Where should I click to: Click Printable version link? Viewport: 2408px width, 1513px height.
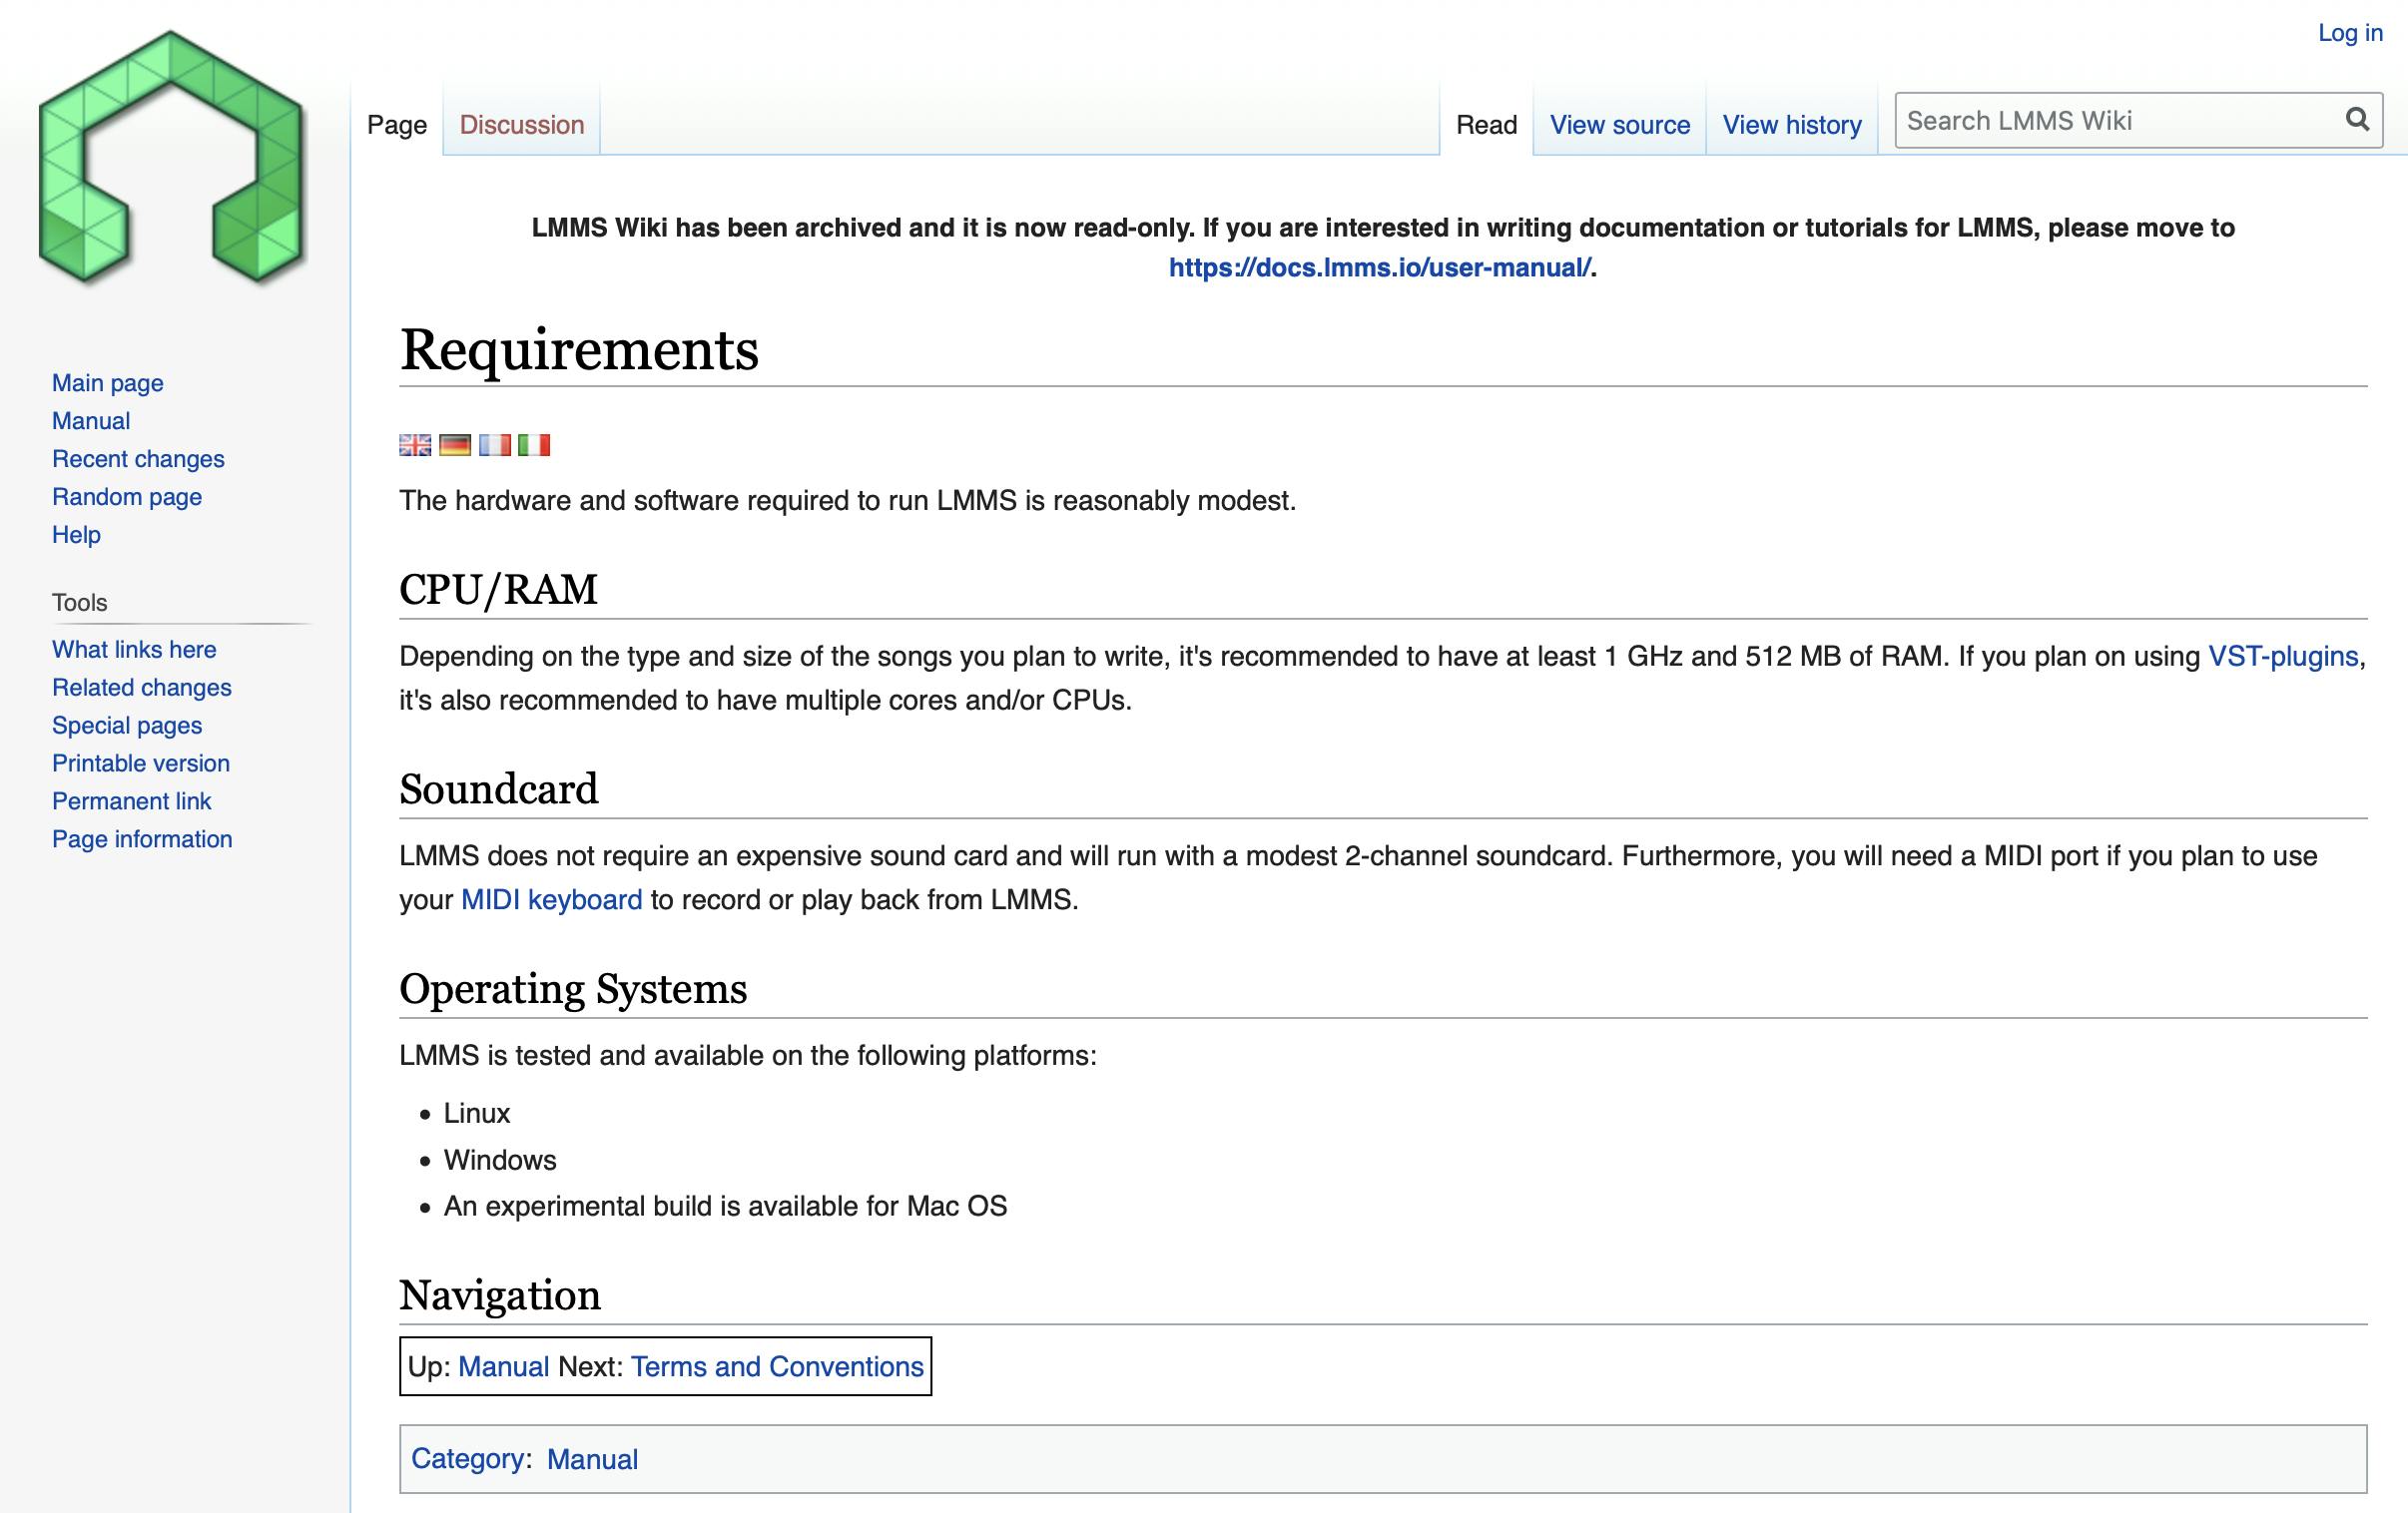pyautogui.click(x=141, y=764)
